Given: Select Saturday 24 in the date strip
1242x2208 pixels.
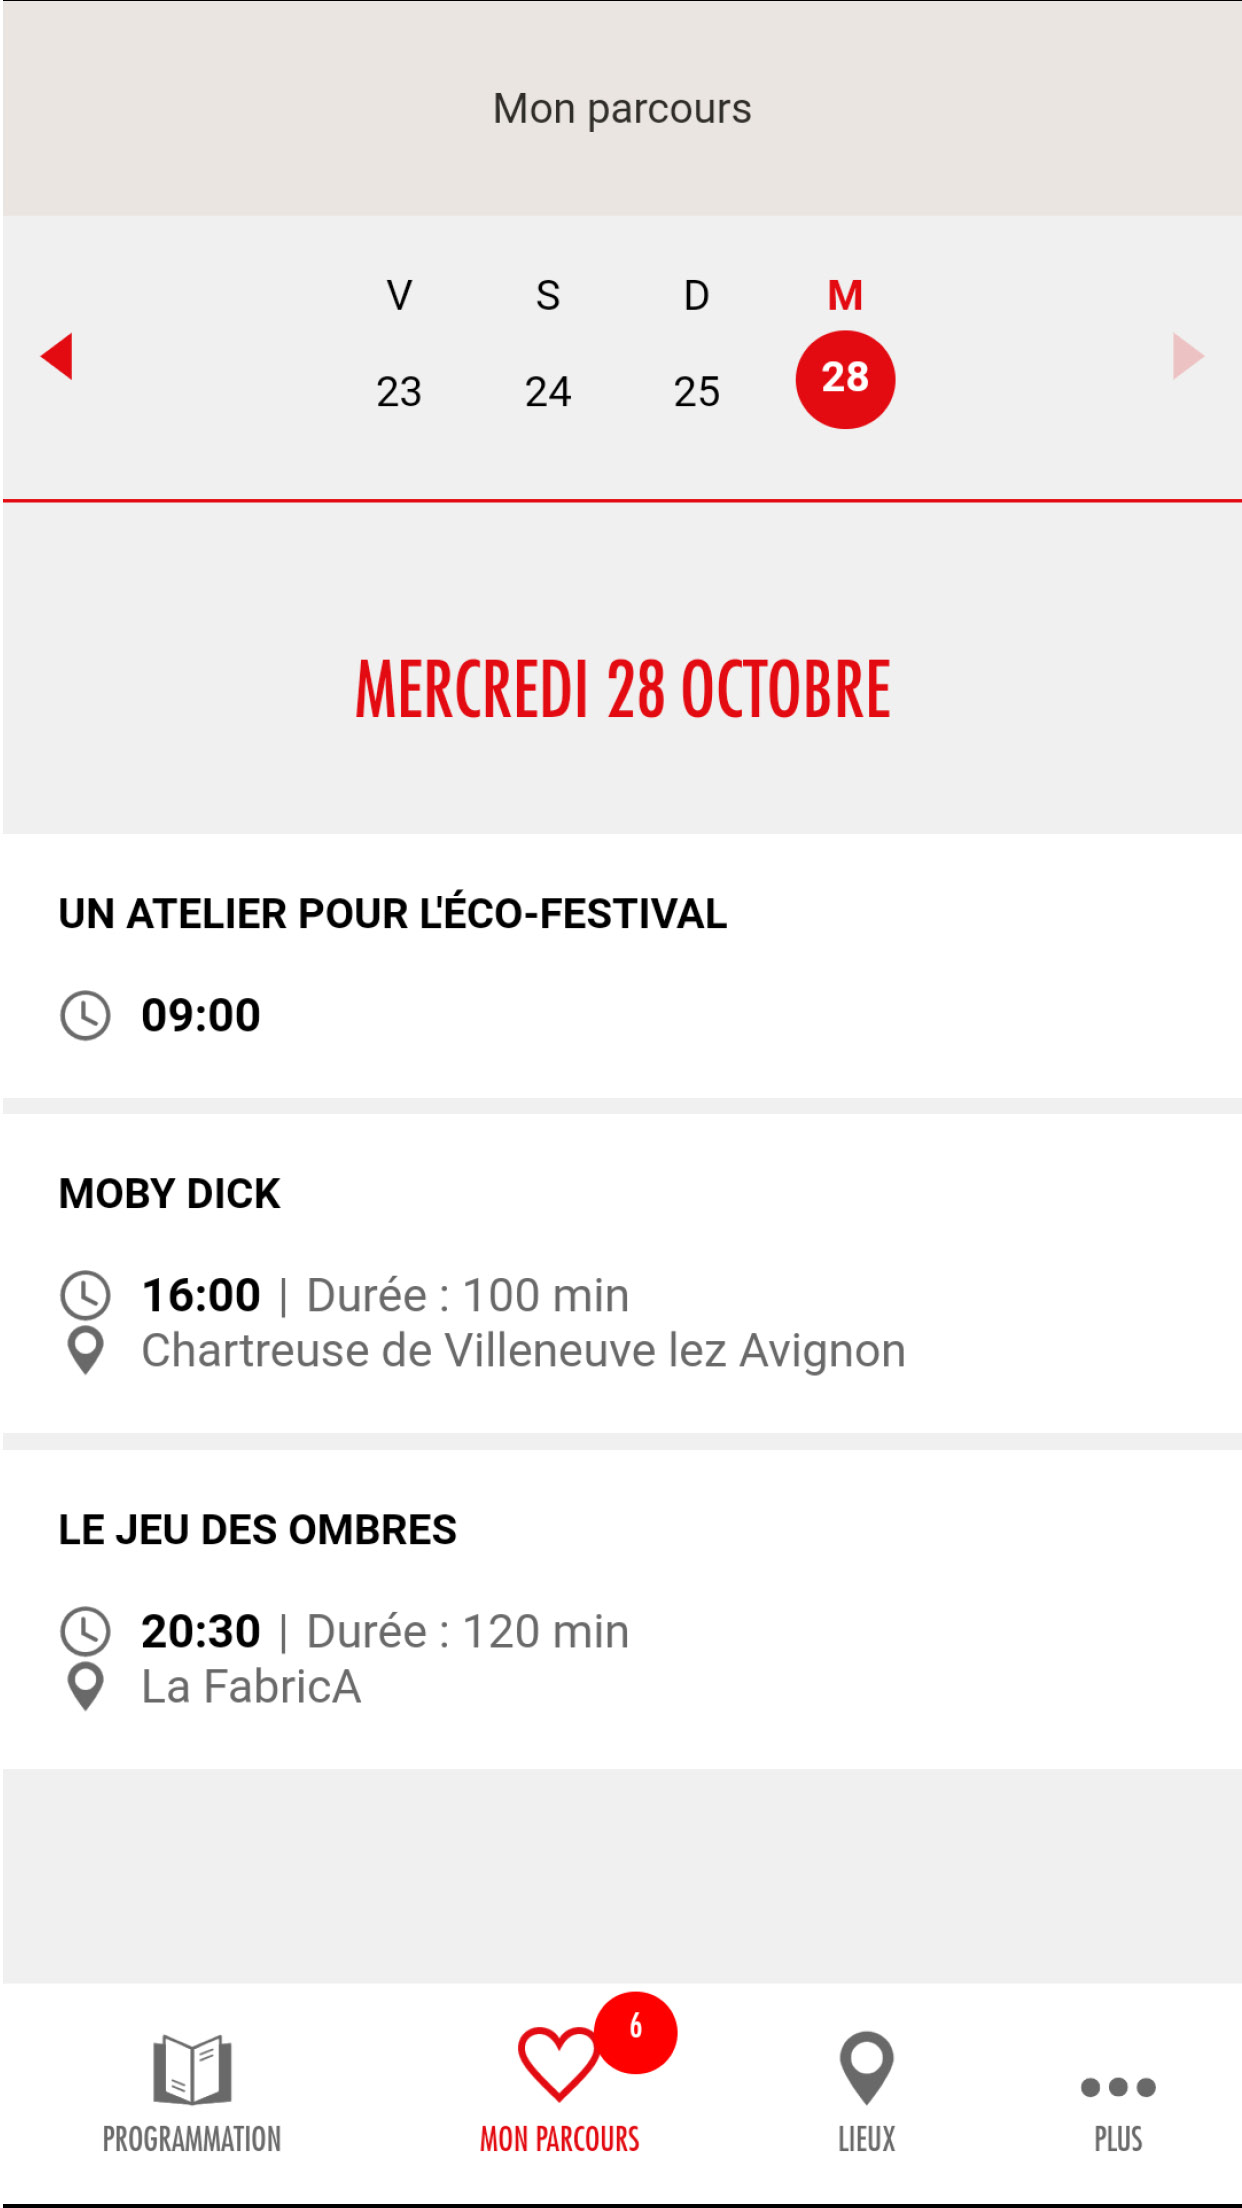Looking at the screenshot, I should (x=548, y=390).
